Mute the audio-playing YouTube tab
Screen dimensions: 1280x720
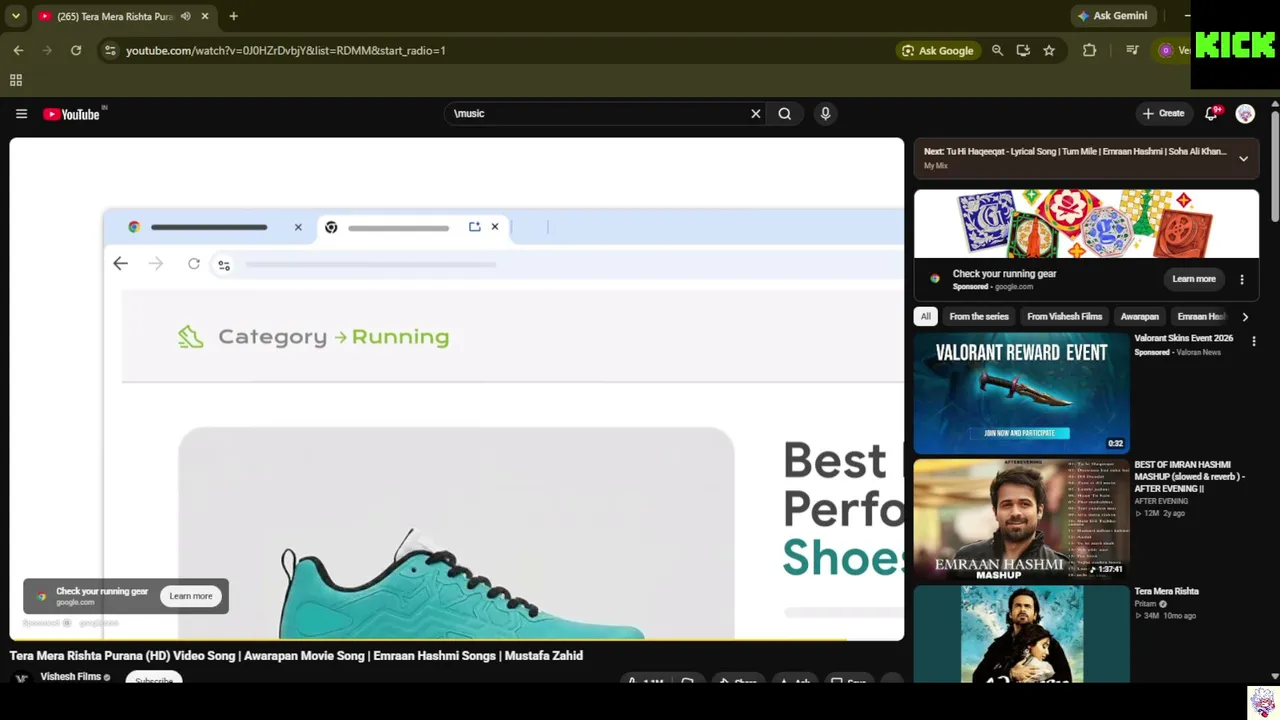(186, 16)
